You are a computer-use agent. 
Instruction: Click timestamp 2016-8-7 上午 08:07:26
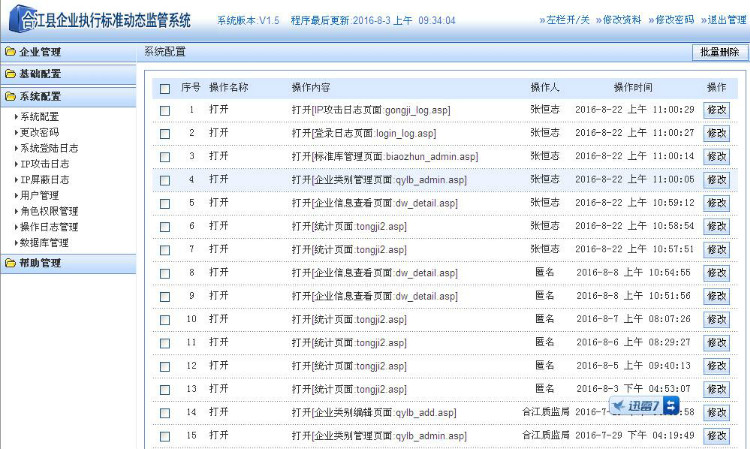tap(633, 319)
